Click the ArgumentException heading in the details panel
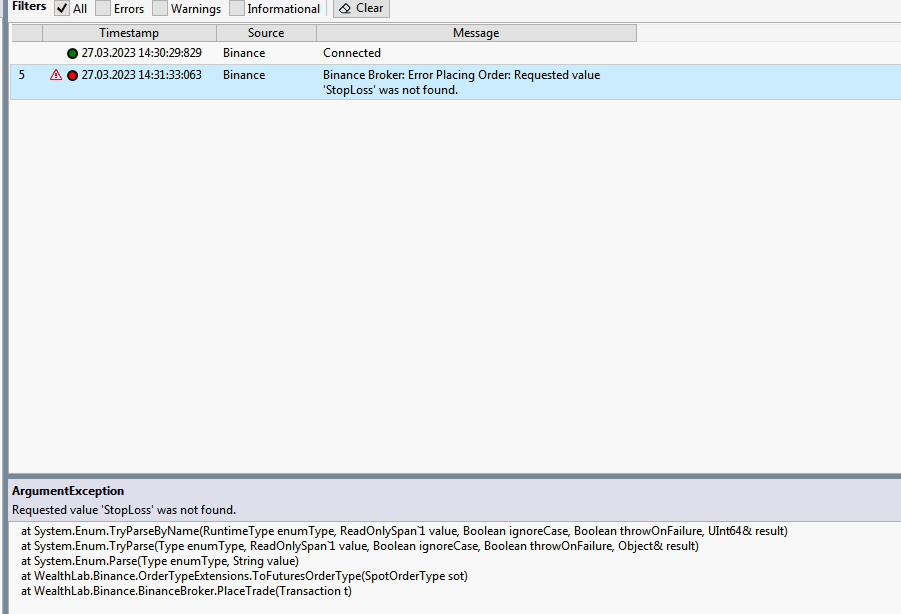 (x=68, y=491)
